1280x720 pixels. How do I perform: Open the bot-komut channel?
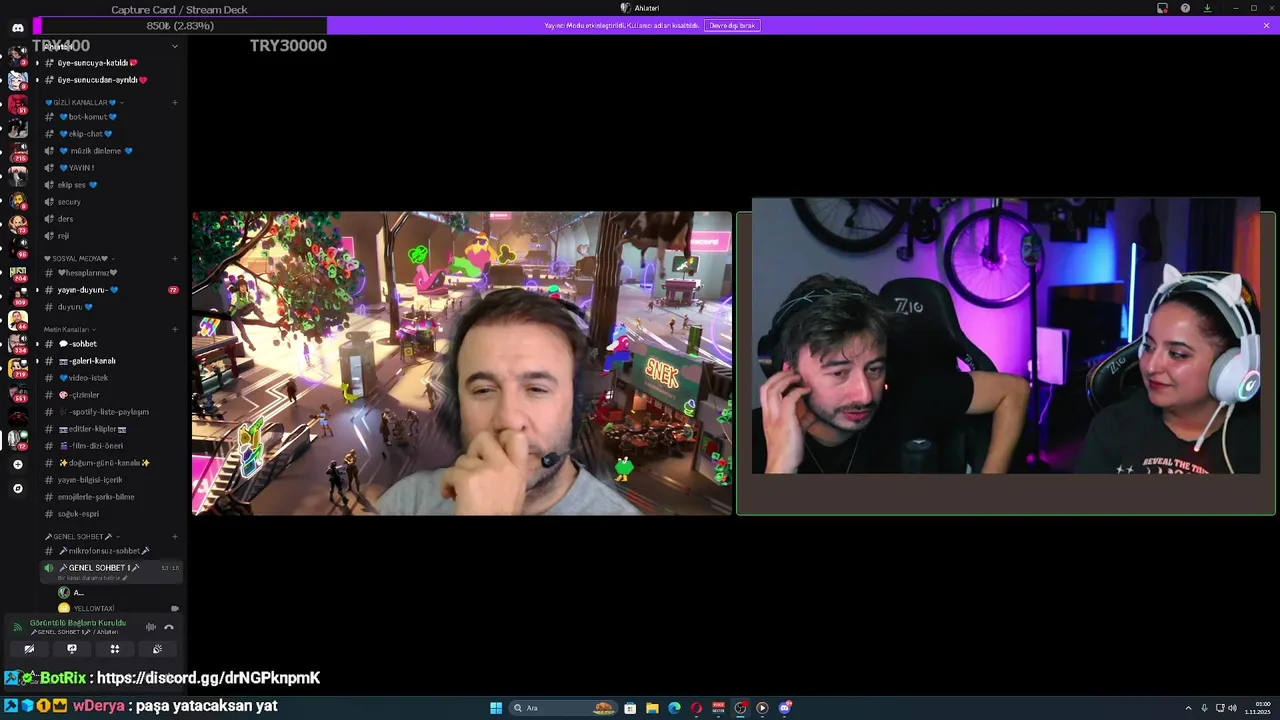[110, 117]
